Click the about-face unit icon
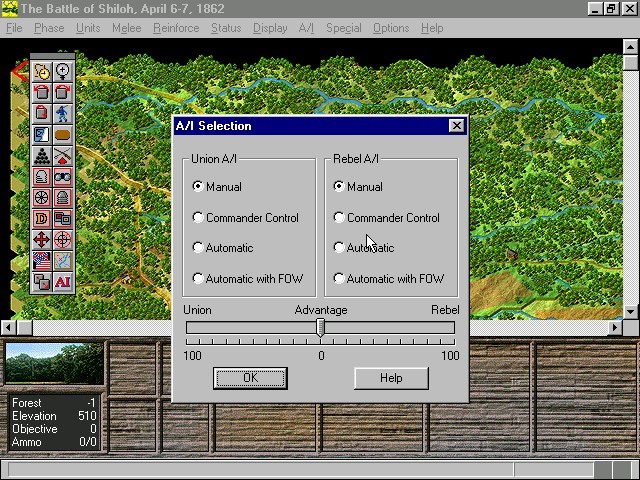The image size is (640, 480). [41, 113]
